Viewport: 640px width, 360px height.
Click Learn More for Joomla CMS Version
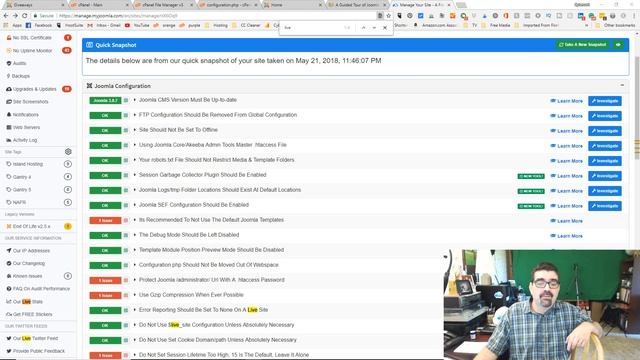[567, 101]
